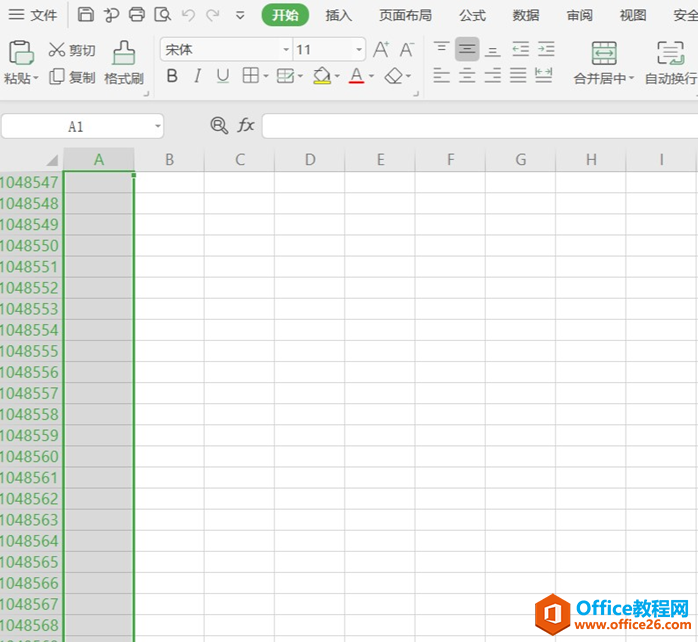Viewport: 698px width, 642px height.
Task: Click the Redo arrow
Action: [x=213, y=15]
